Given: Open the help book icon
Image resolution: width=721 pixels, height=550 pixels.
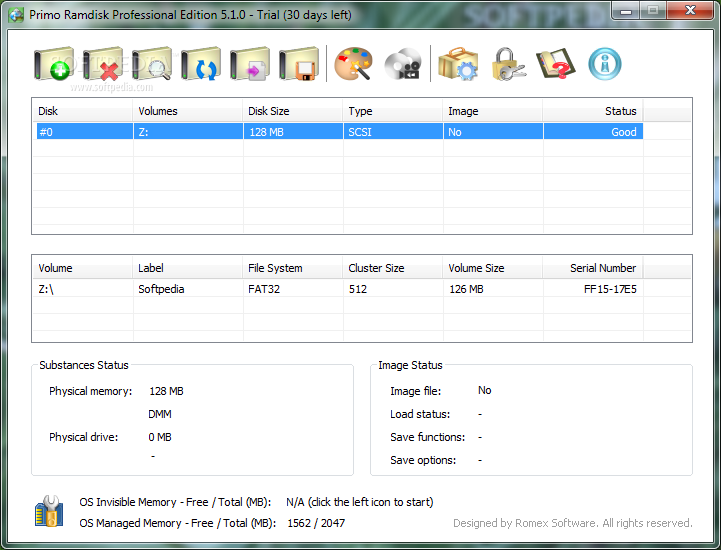Looking at the screenshot, I should click(x=555, y=64).
